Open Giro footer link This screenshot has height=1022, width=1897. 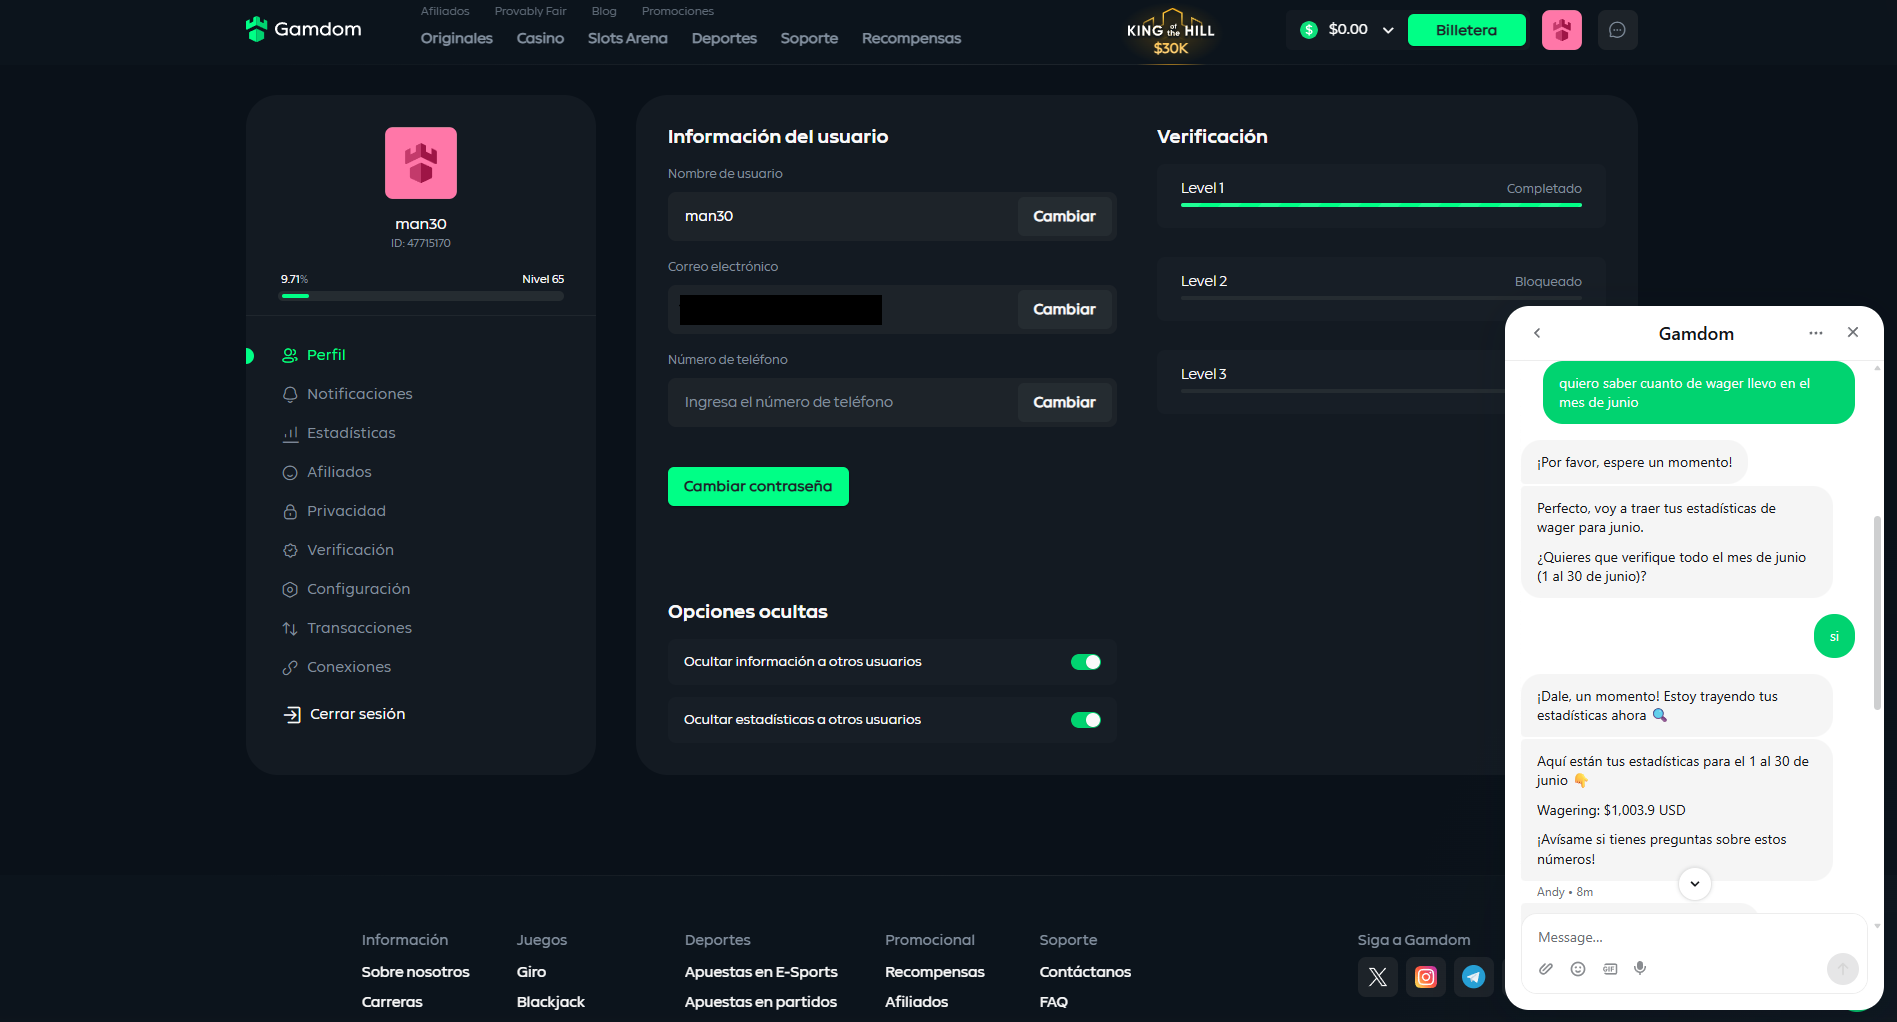point(531,972)
